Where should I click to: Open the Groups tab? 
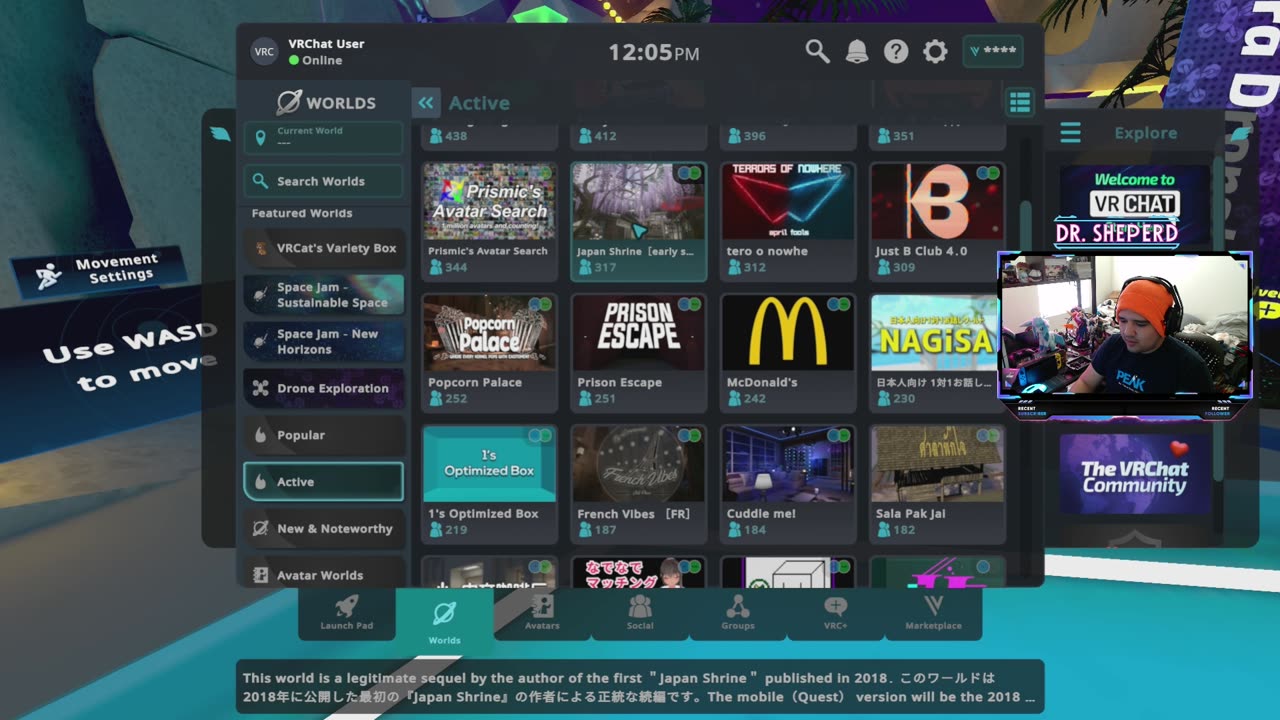click(x=738, y=613)
